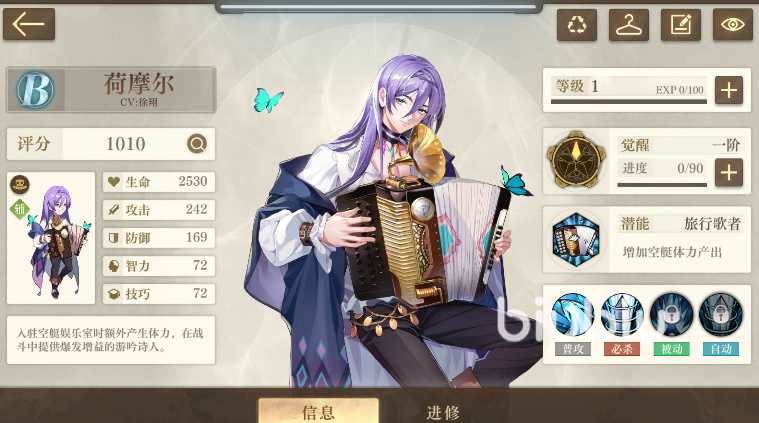The width and height of the screenshot is (759, 423).
Task: Select the 普攻 skill icon
Action: click(573, 315)
